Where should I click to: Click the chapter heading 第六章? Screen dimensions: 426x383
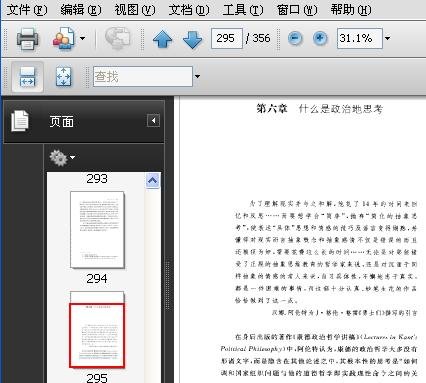click(272, 108)
